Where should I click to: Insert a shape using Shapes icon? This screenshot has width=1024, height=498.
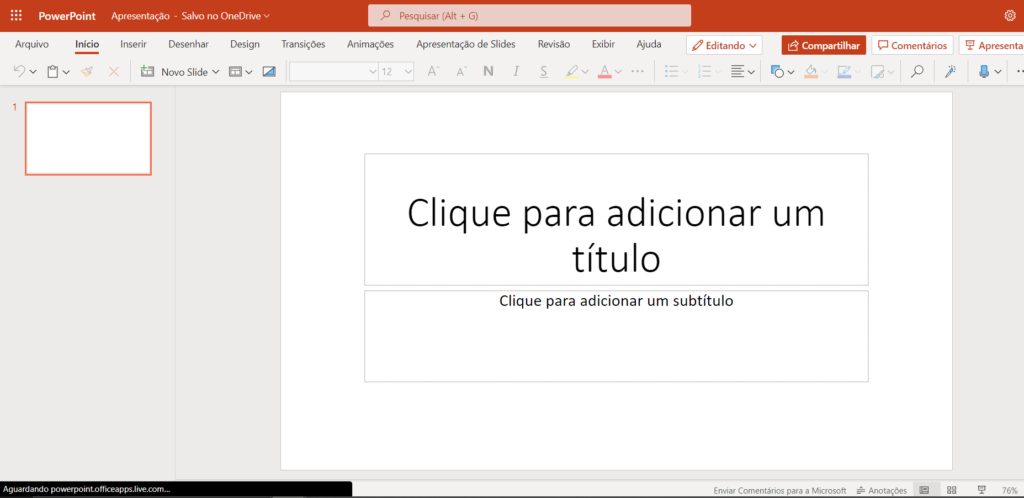coord(777,72)
